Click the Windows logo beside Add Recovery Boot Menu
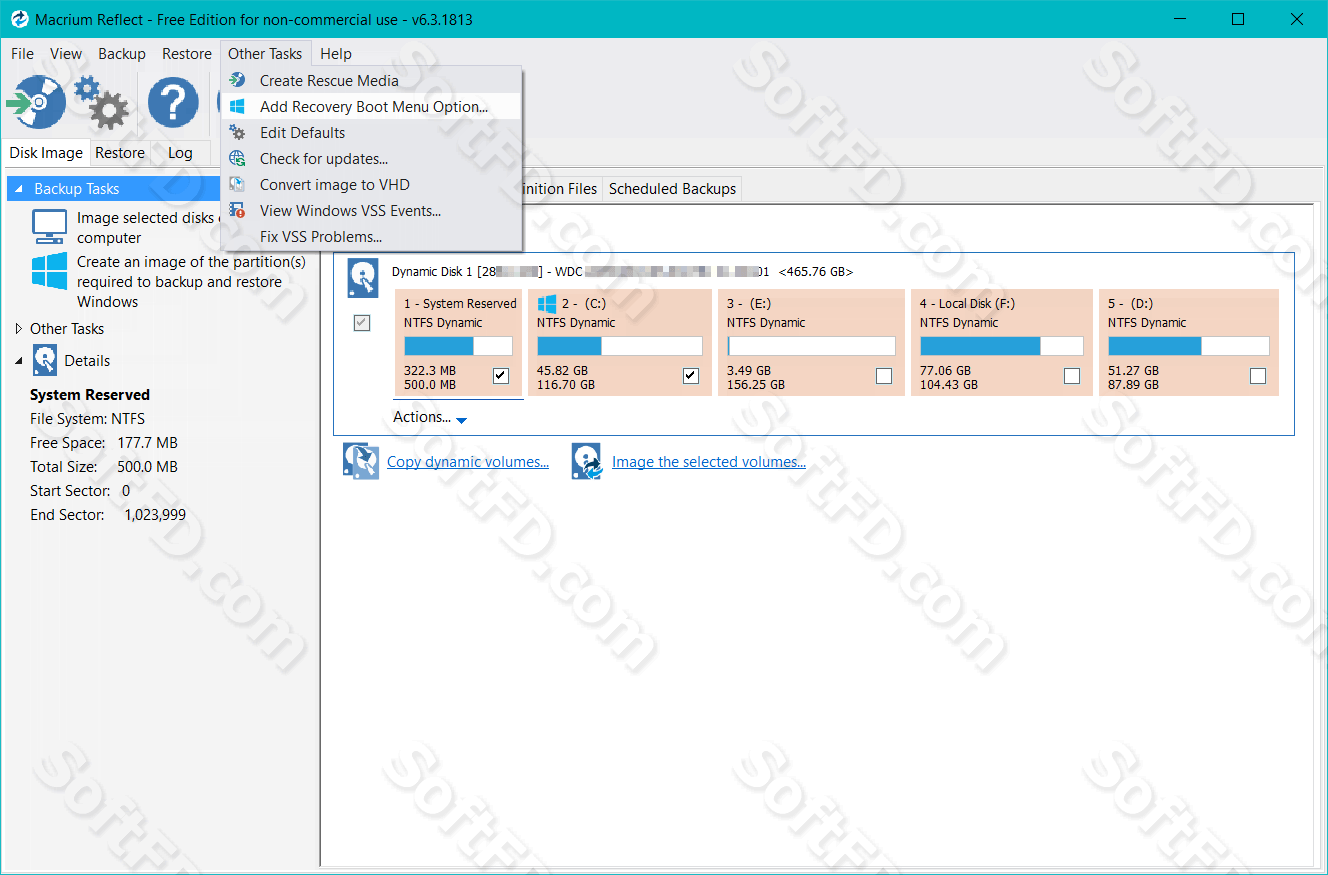The image size is (1328, 875). [237, 106]
